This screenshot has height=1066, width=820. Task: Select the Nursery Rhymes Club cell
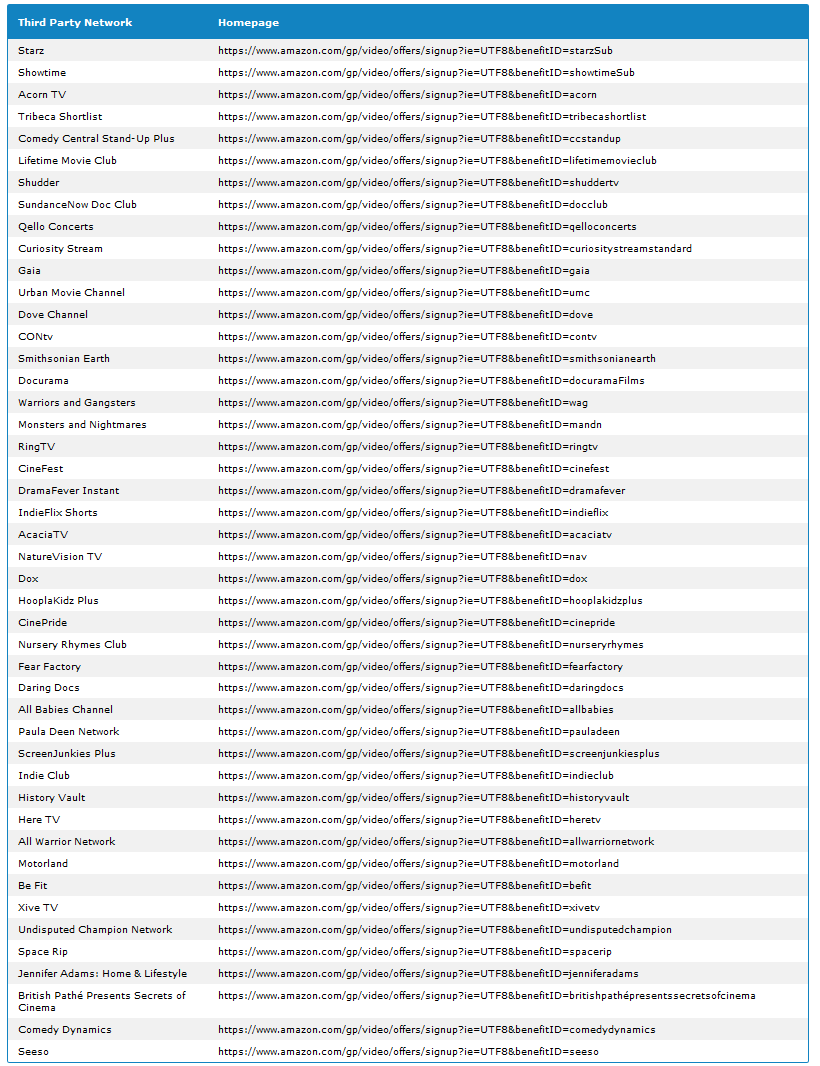[x=72, y=644]
